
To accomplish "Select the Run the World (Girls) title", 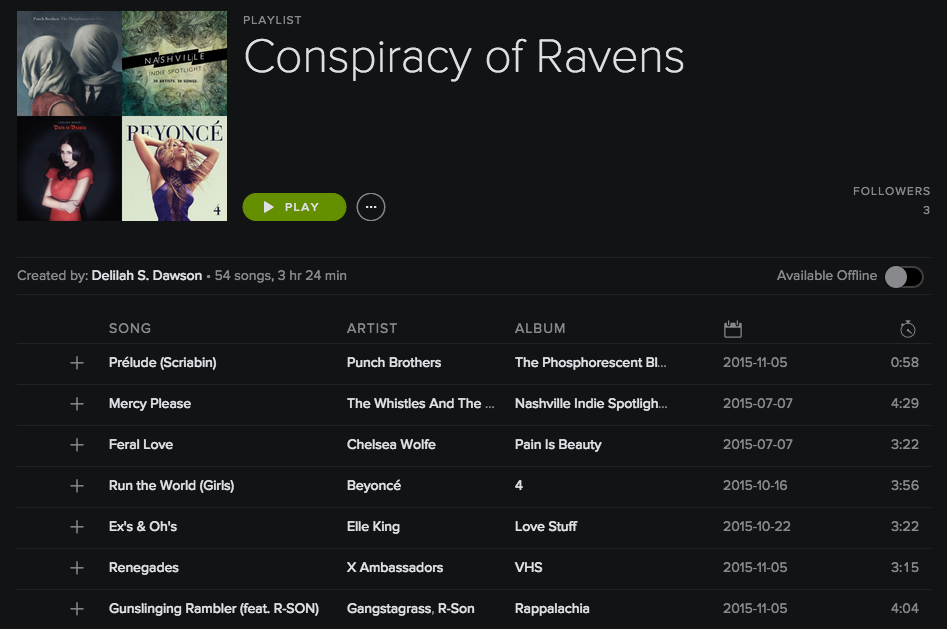I will [x=172, y=486].
